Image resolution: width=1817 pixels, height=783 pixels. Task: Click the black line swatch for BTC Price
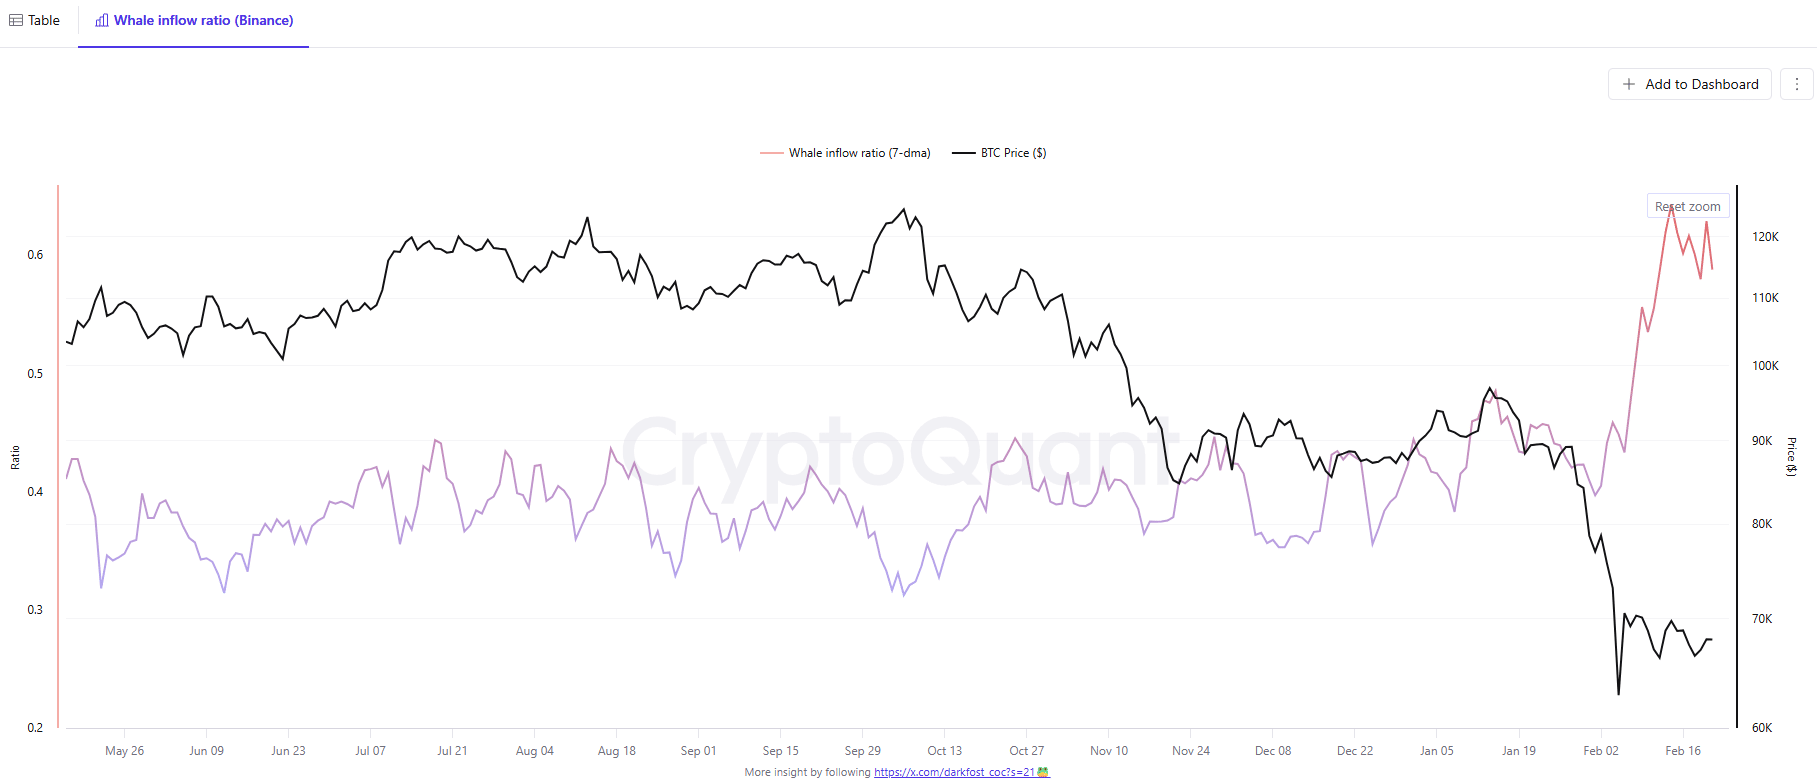(x=962, y=152)
